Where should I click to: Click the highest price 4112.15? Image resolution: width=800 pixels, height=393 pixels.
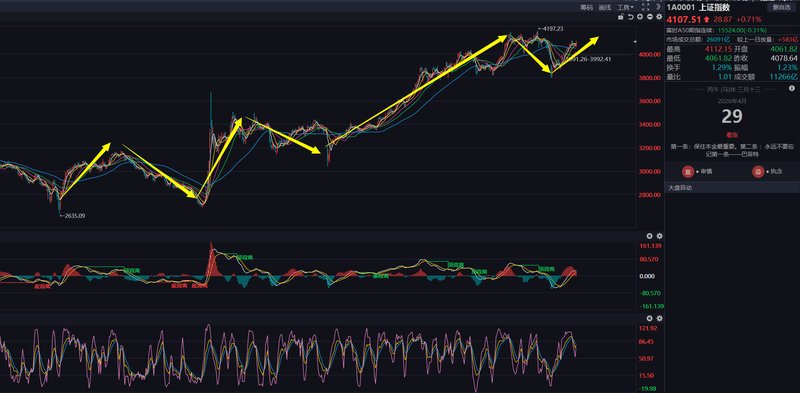click(x=718, y=49)
